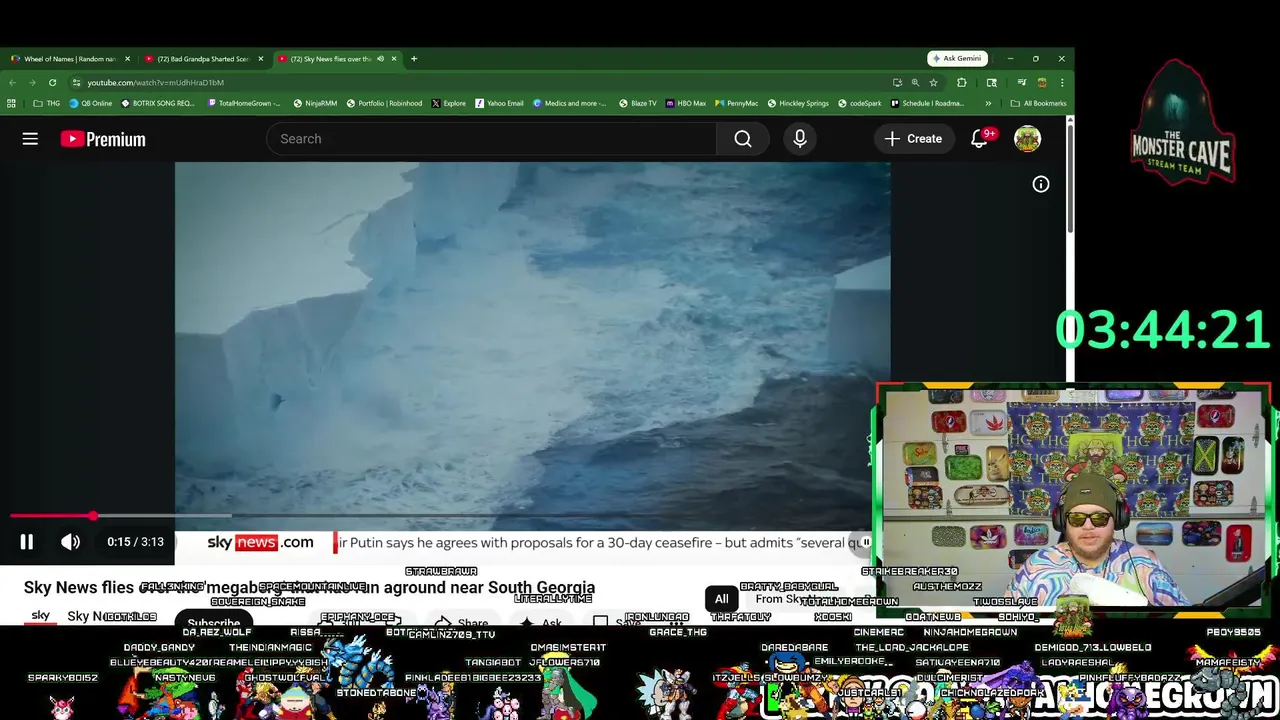
Task: Click the youtube.com address bar
Action: coord(480,83)
